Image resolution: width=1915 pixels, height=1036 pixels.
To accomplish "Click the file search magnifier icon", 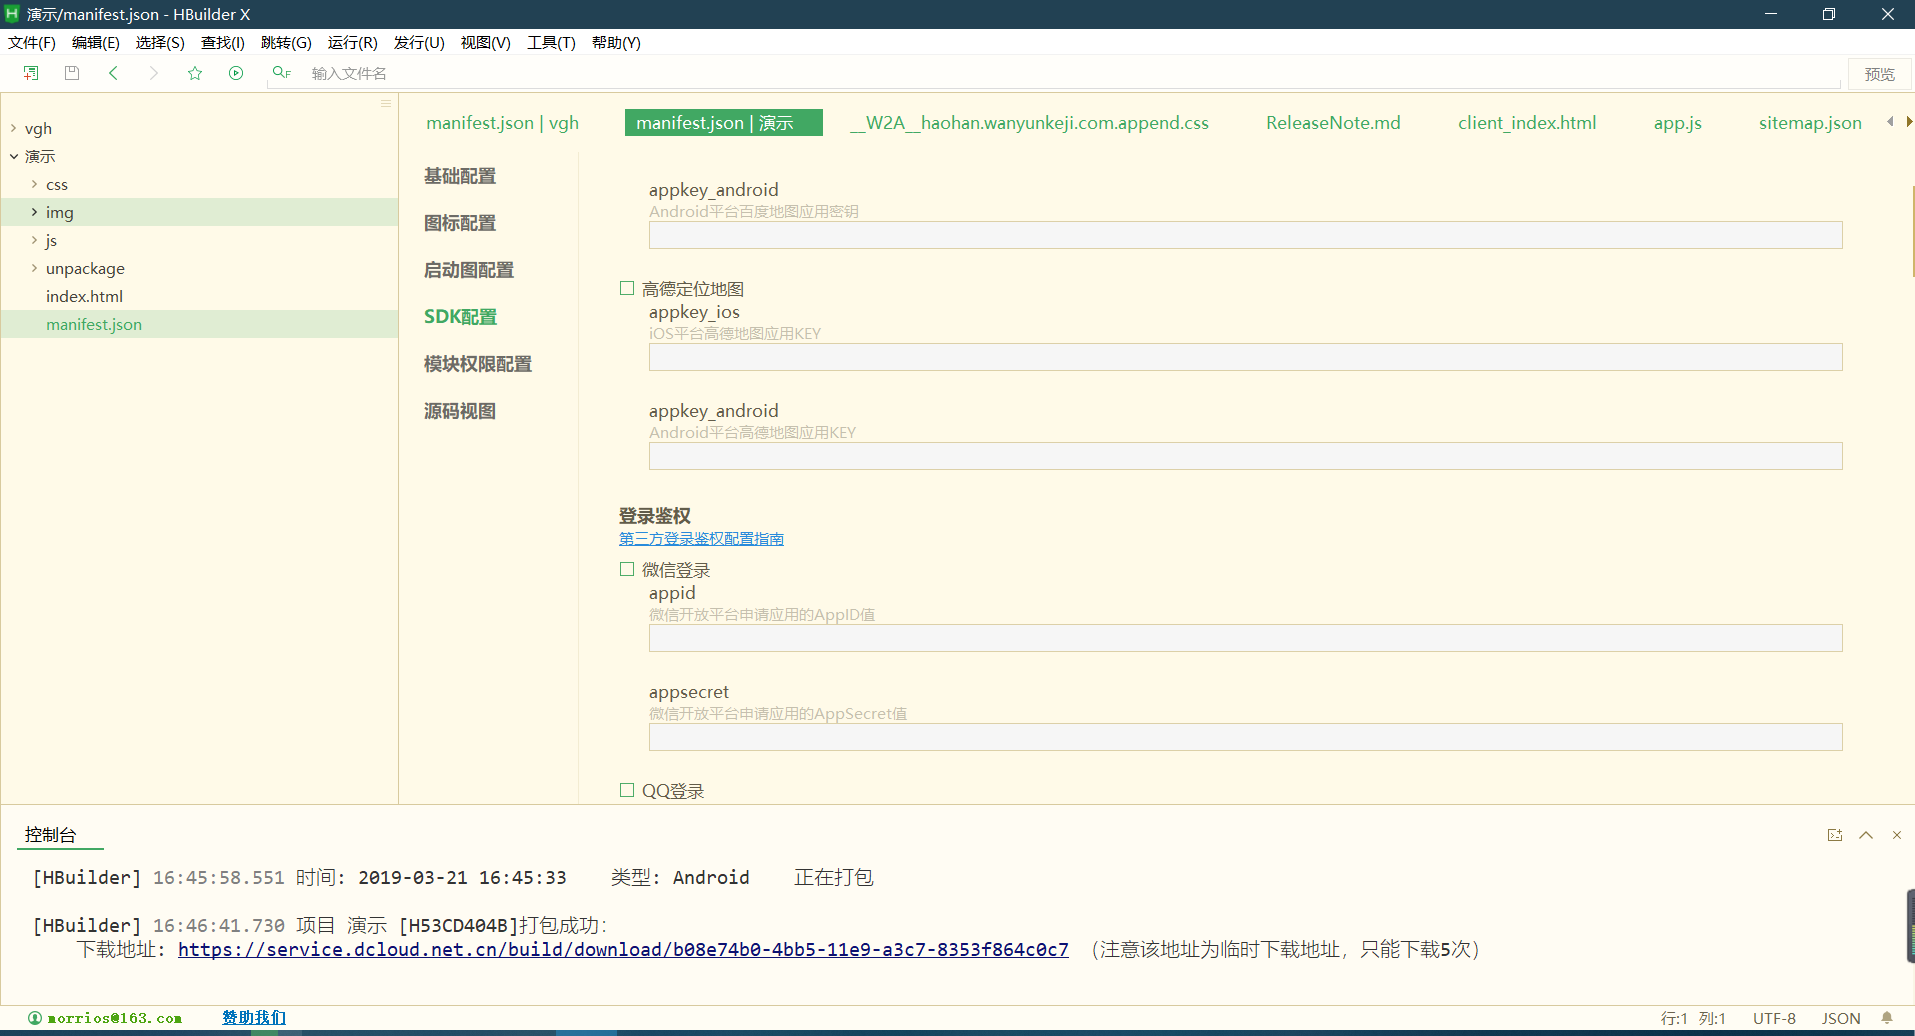I will click(x=281, y=73).
